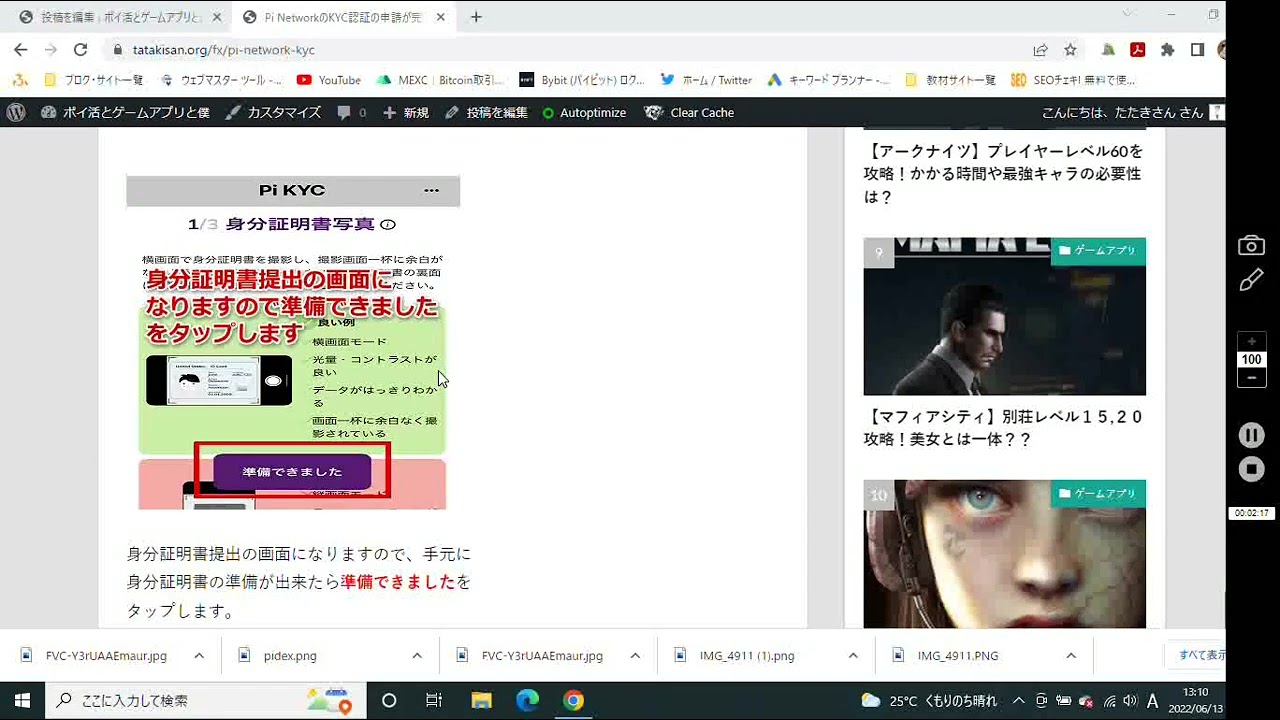Click the green extension icon beside the star
Viewport: 1280px width, 720px height.
tap(1108, 49)
